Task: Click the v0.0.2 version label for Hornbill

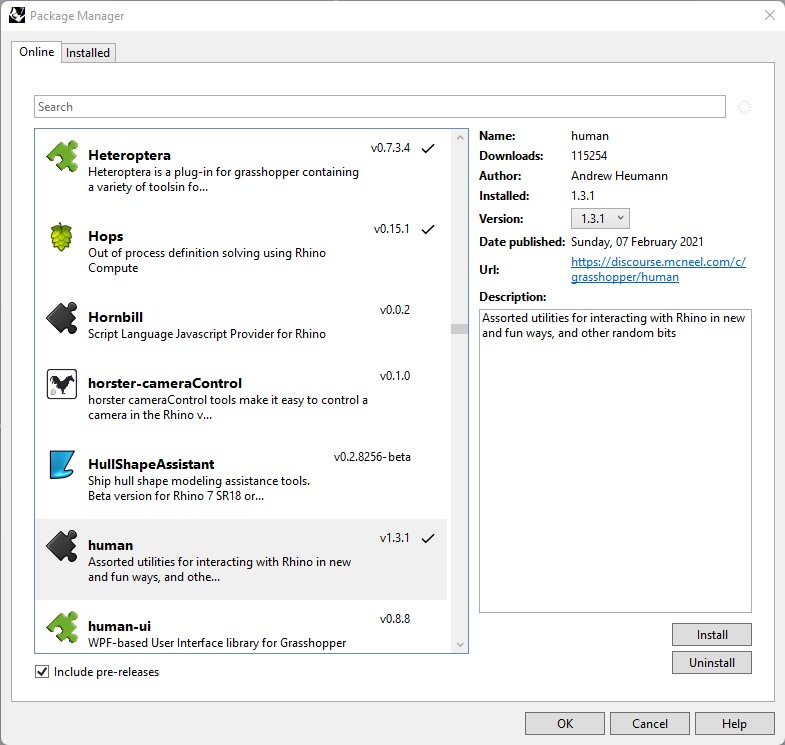Action: [x=395, y=310]
